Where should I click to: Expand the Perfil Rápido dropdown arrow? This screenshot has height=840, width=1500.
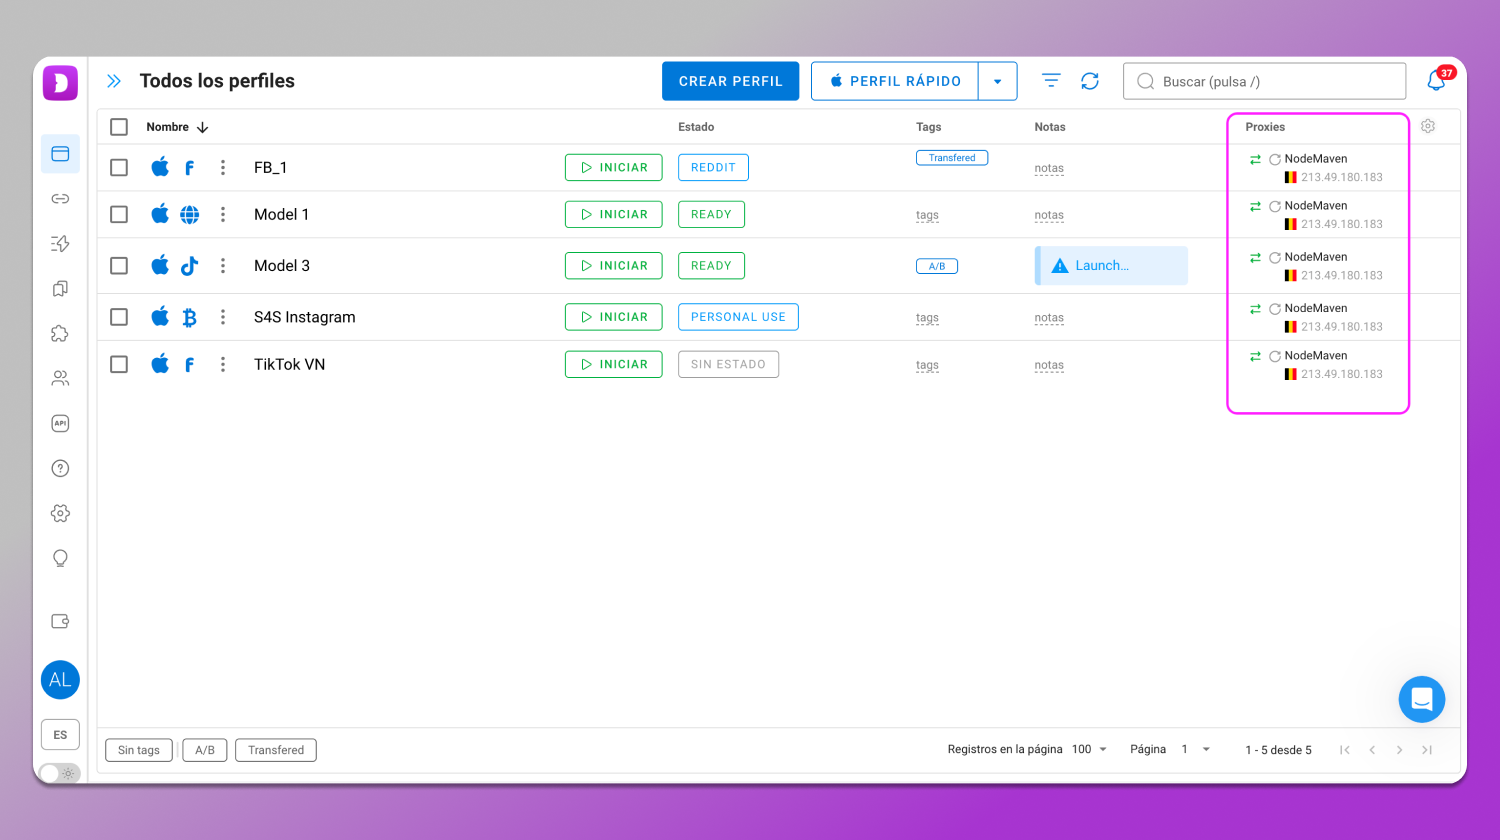coord(997,82)
